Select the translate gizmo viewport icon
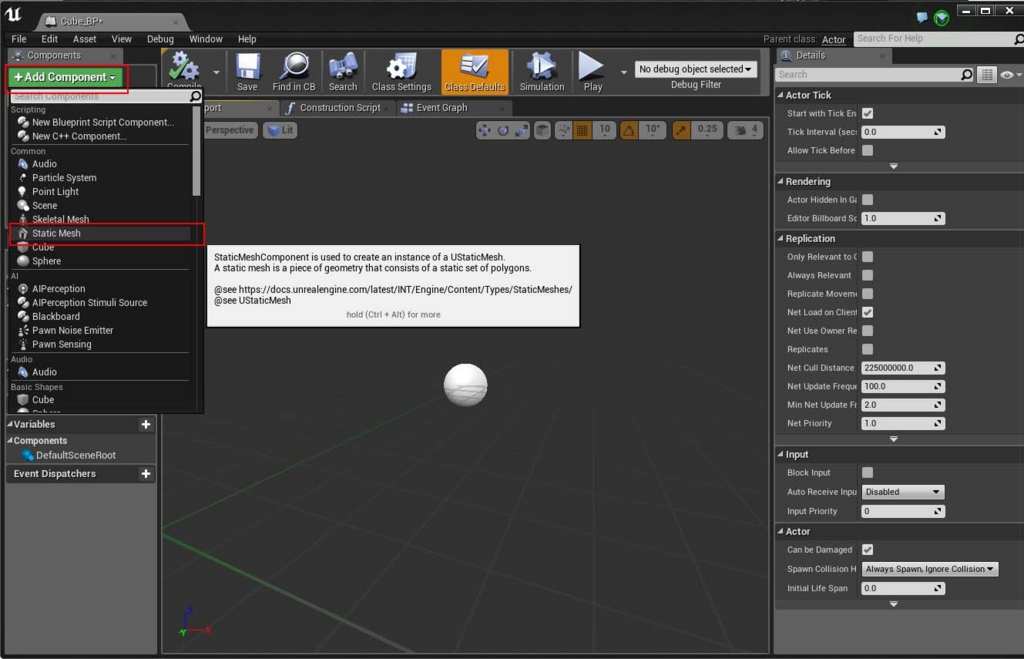 point(485,131)
